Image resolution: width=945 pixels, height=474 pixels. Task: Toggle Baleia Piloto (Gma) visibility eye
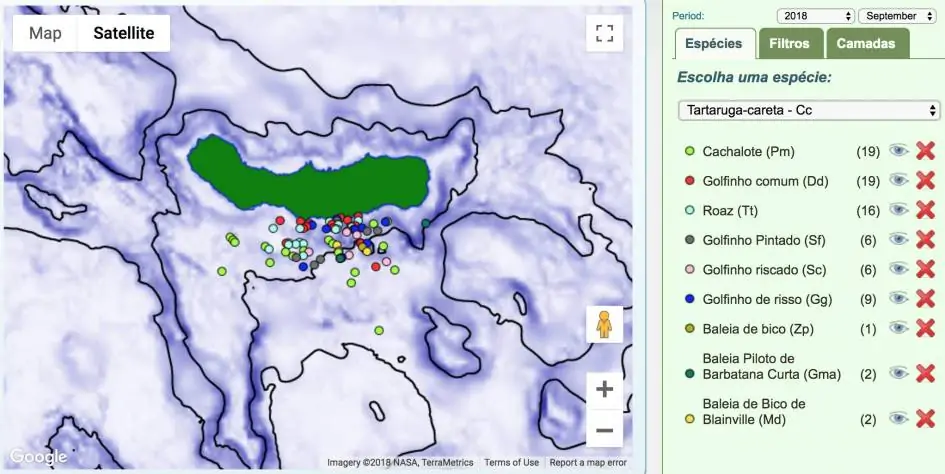[899, 372]
